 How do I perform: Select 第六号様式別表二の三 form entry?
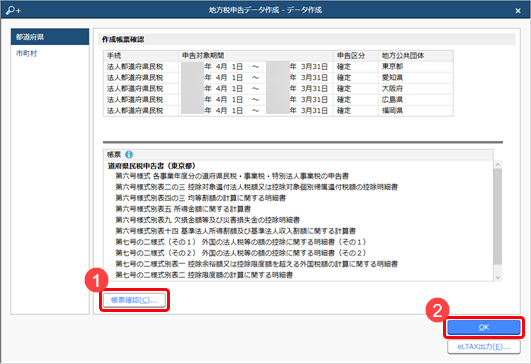point(256,187)
